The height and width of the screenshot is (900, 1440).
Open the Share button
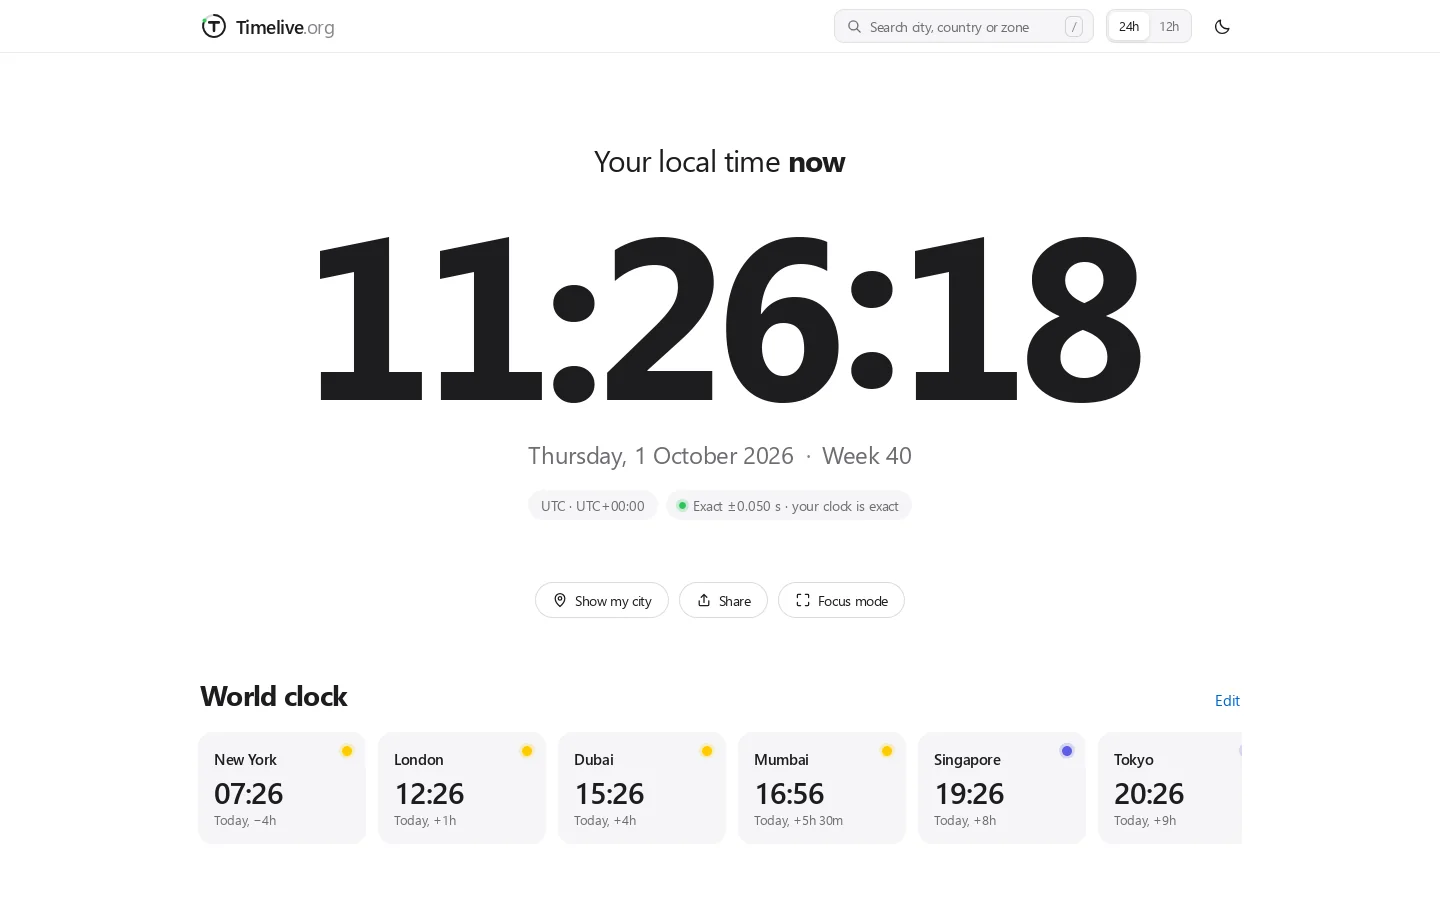click(x=723, y=600)
